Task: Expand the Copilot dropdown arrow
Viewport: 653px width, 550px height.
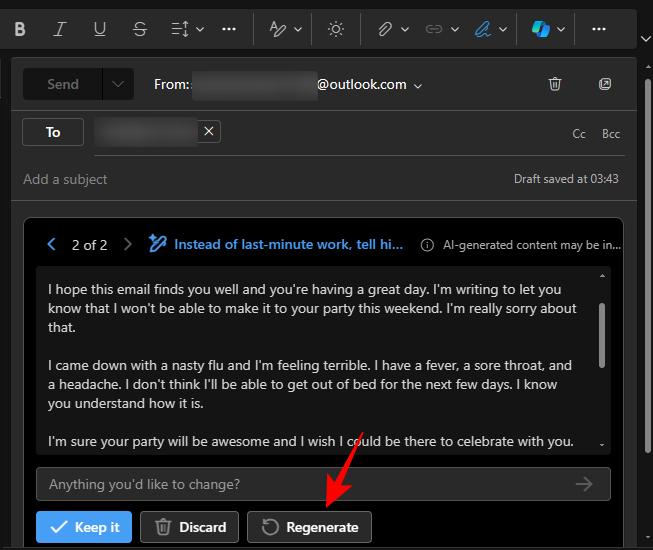Action: (x=561, y=30)
